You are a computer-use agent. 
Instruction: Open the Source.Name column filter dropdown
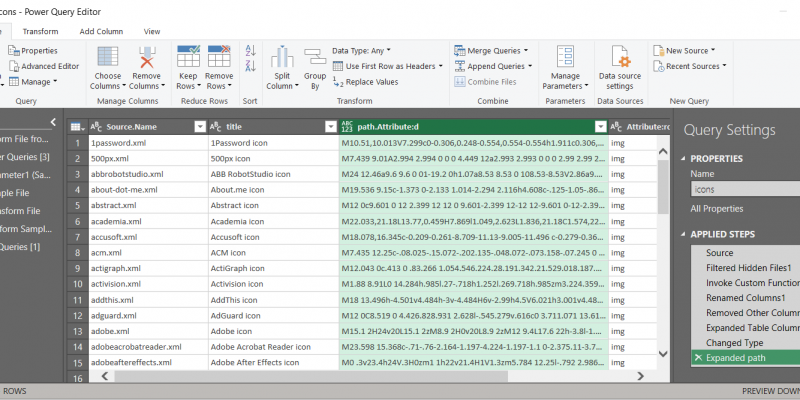200,127
